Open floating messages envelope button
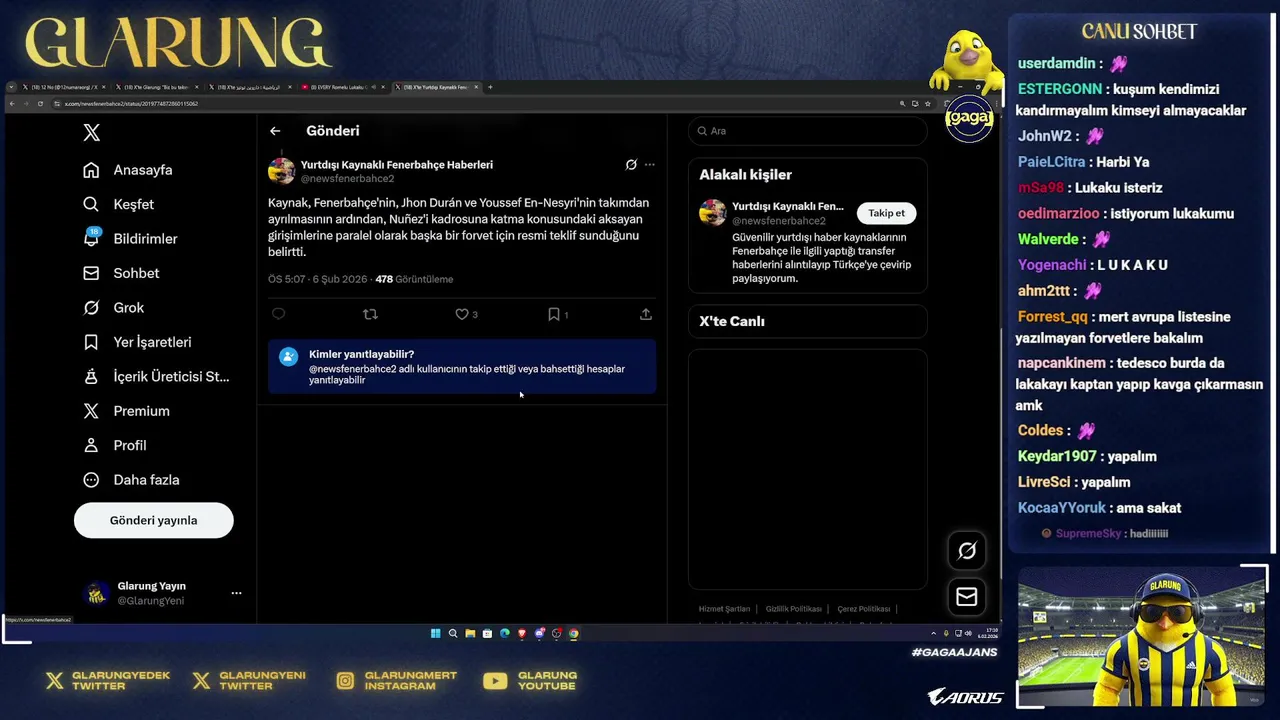Image resolution: width=1280 pixels, height=720 pixels. (x=967, y=597)
